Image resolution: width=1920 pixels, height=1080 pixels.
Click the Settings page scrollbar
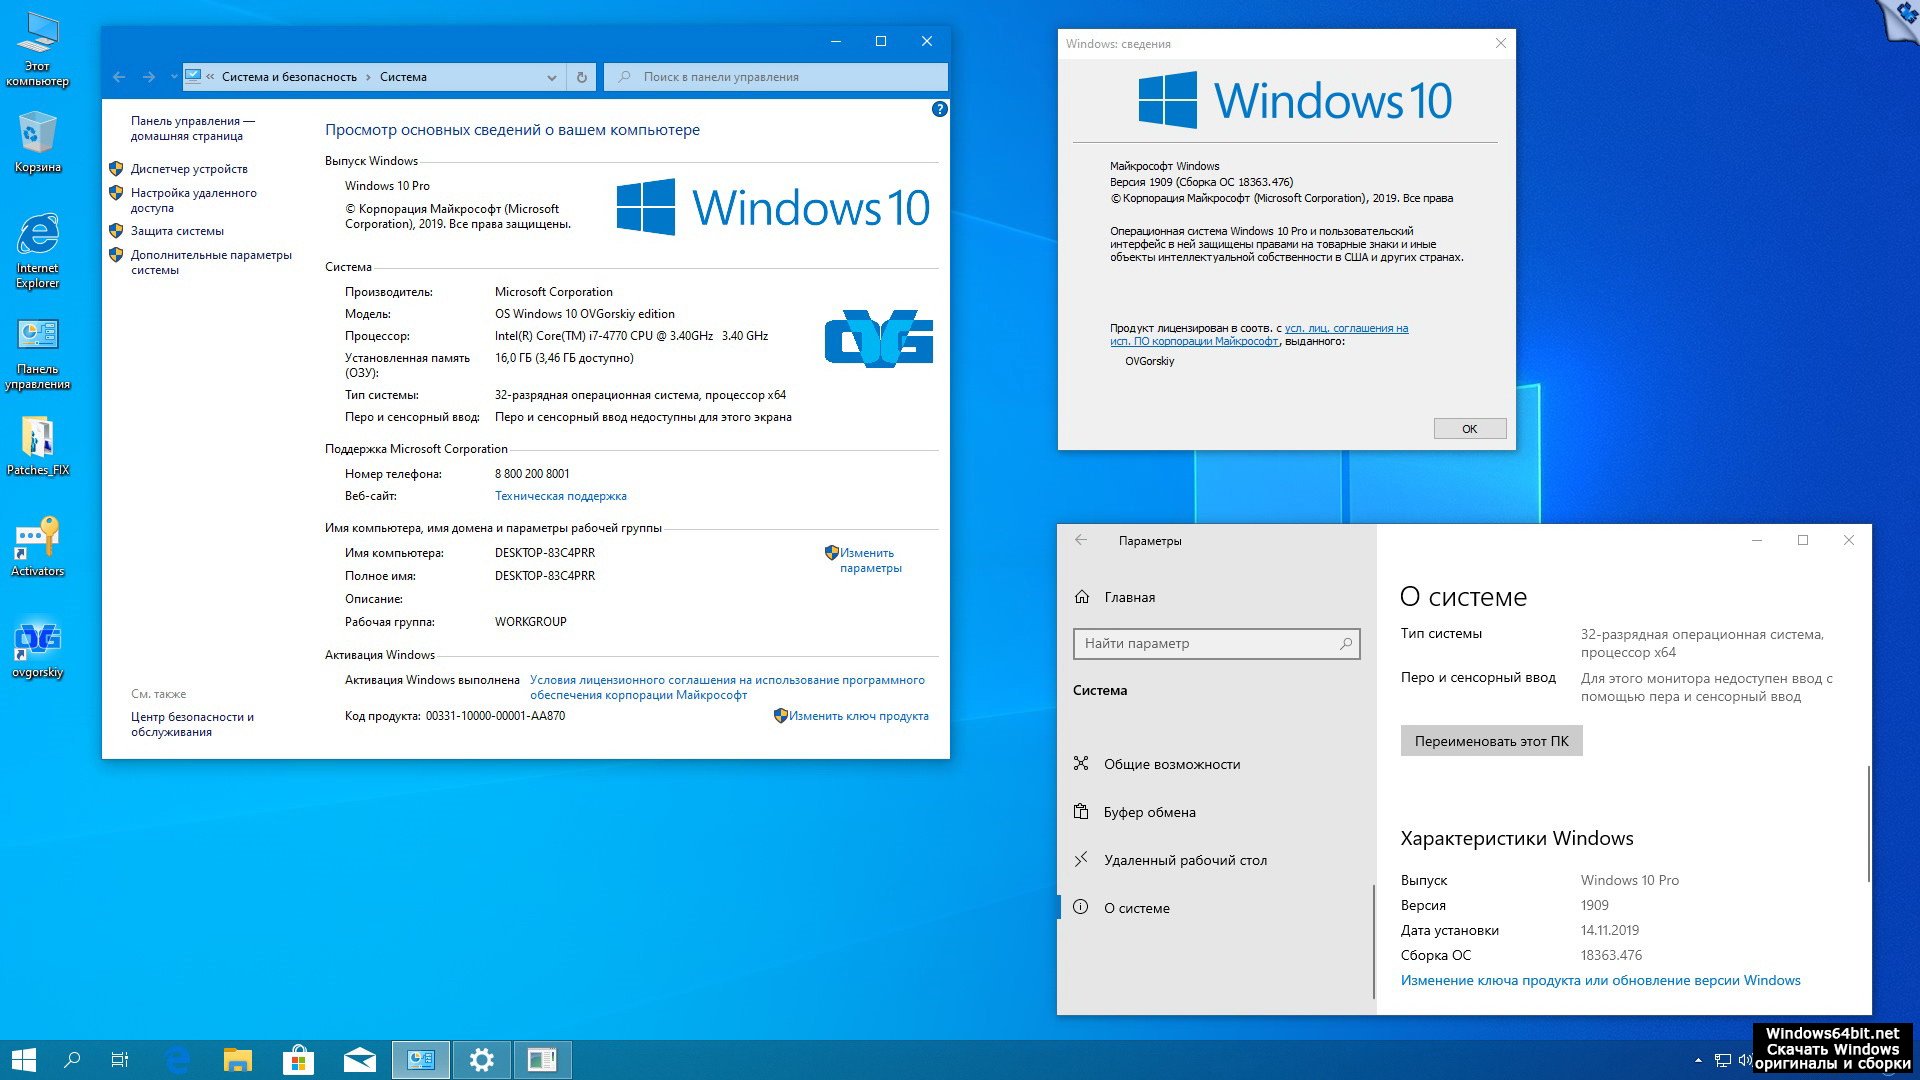click(1867, 823)
